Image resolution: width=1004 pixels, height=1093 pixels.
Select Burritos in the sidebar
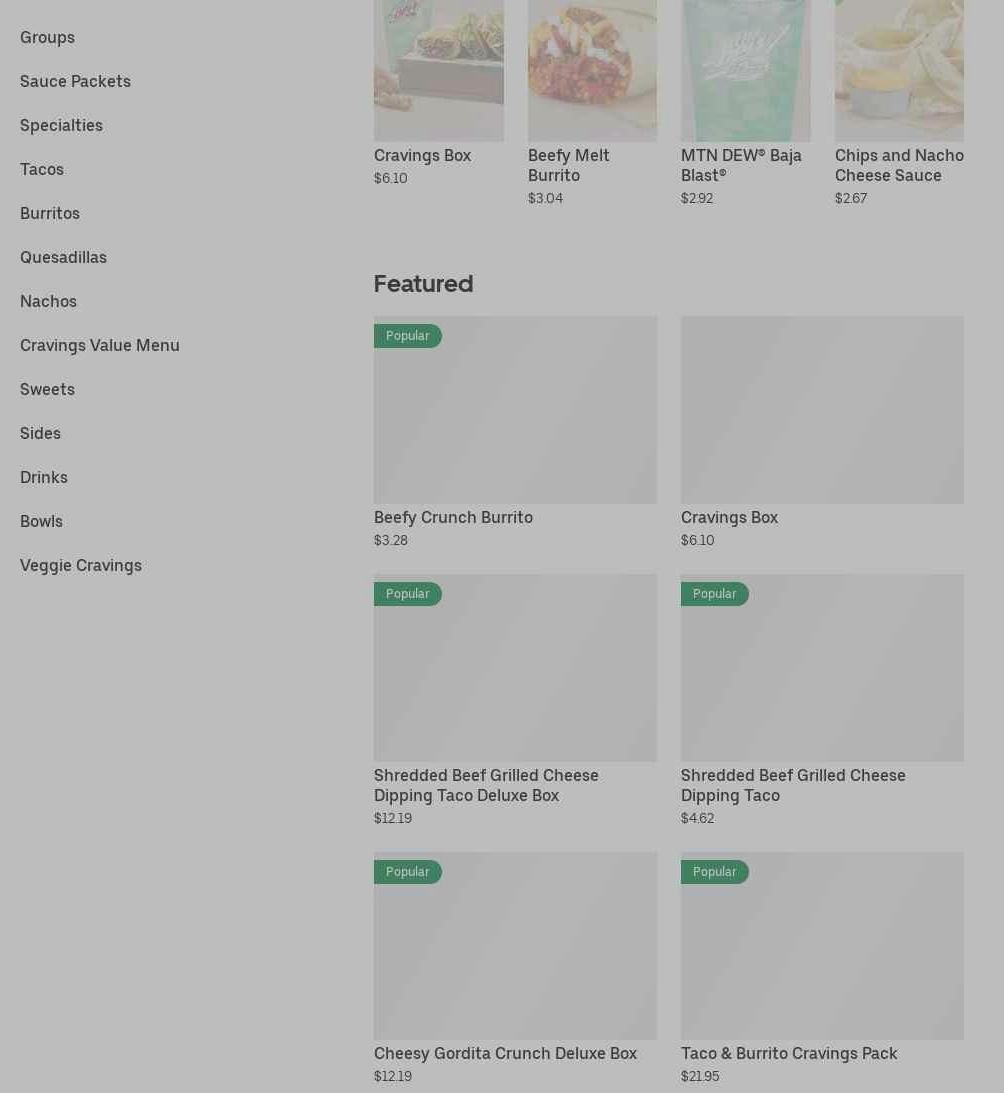(x=50, y=213)
